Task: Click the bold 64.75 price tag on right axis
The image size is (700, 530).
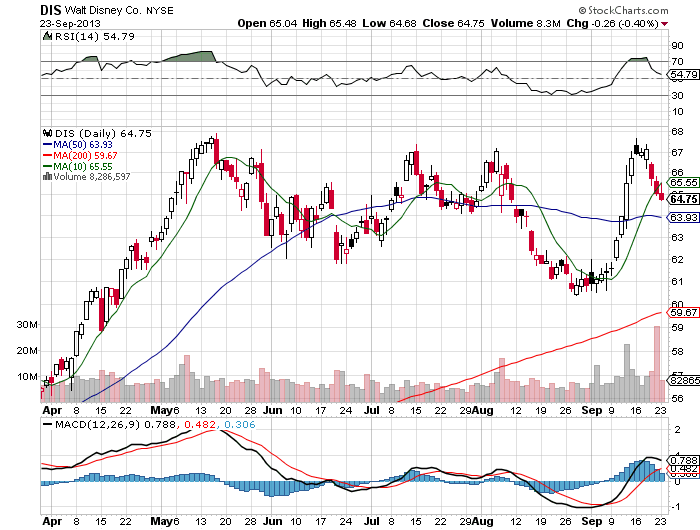Action: (683, 199)
